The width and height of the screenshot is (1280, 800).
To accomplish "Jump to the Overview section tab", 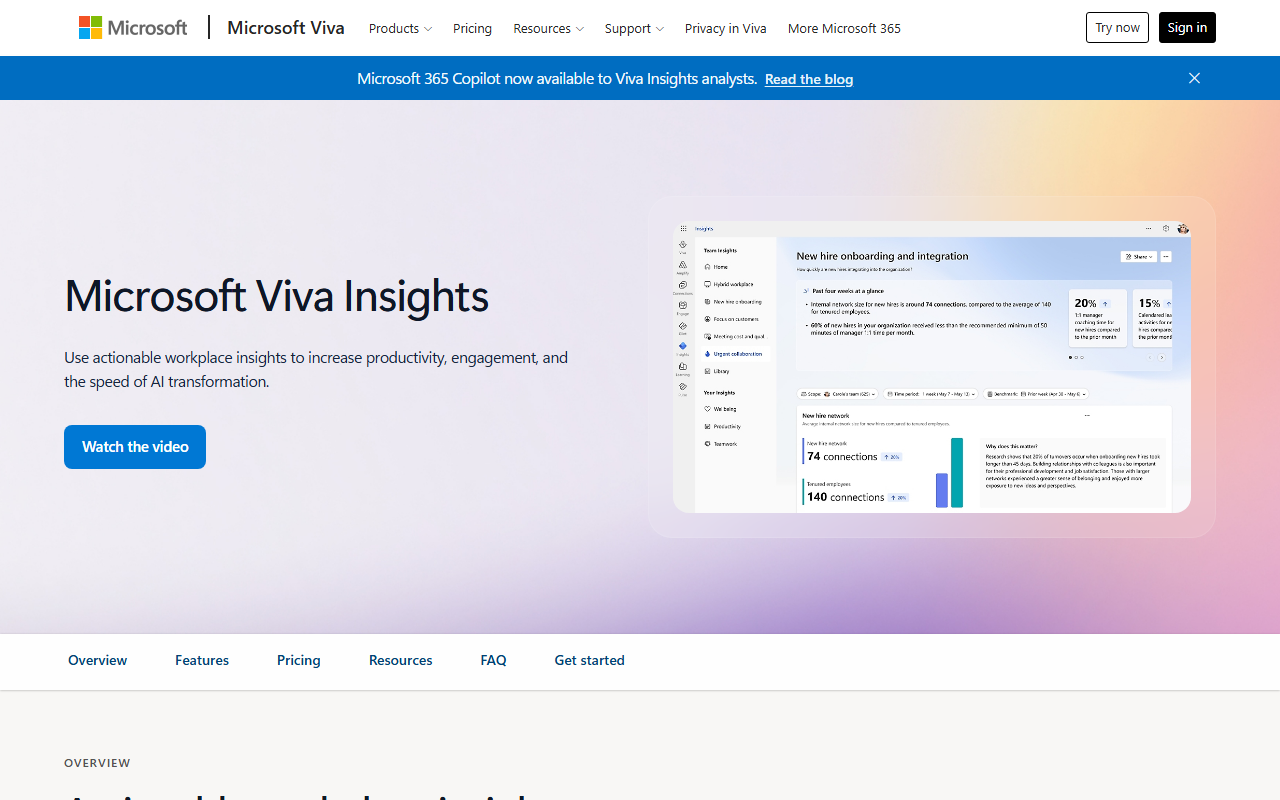I will [97, 660].
